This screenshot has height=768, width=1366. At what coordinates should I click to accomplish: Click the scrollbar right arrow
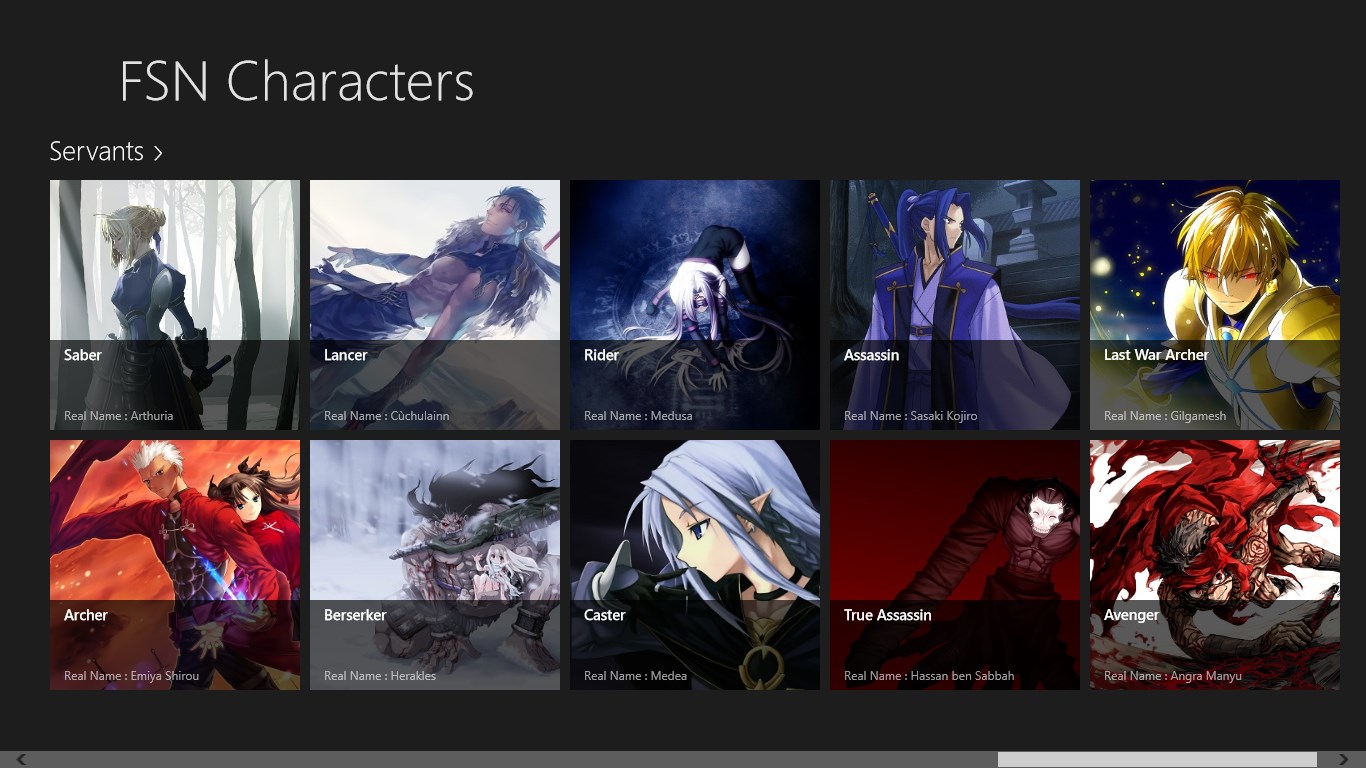(x=1343, y=760)
